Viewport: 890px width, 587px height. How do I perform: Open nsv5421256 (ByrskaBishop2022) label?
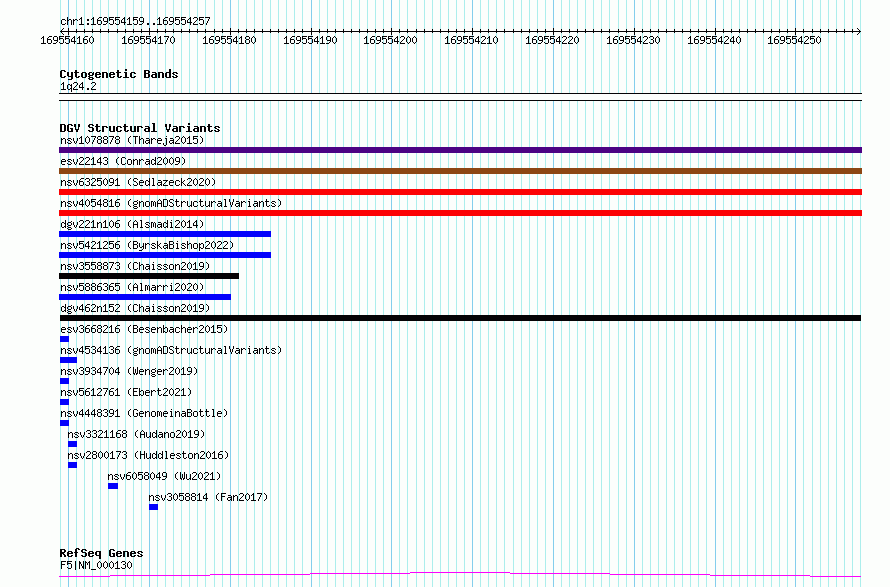tap(147, 245)
